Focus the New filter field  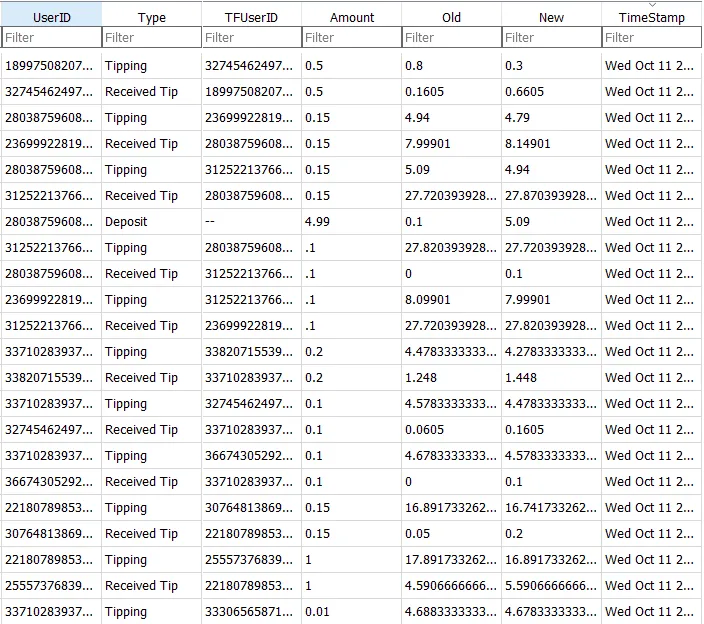(551, 37)
